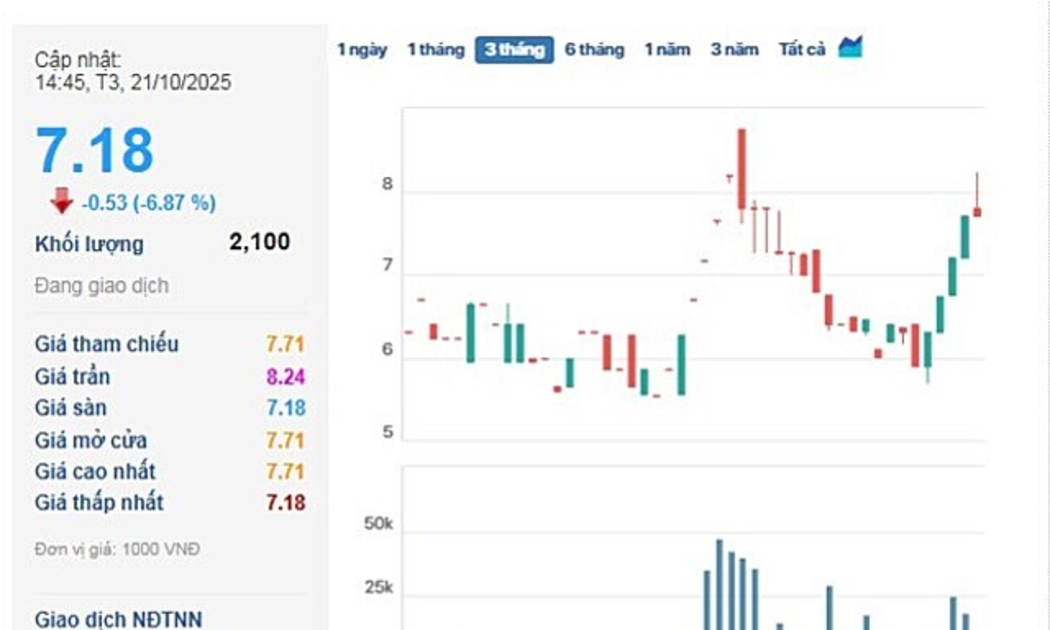1050x630 pixels.
Task: Switch chart to 3 năm range
Action: (x=735, y=49)
